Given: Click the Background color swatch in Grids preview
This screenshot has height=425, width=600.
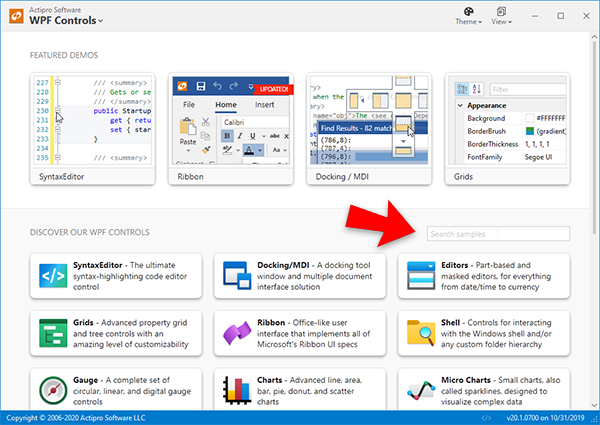Looking at the screenshot, I should [530, 118].
